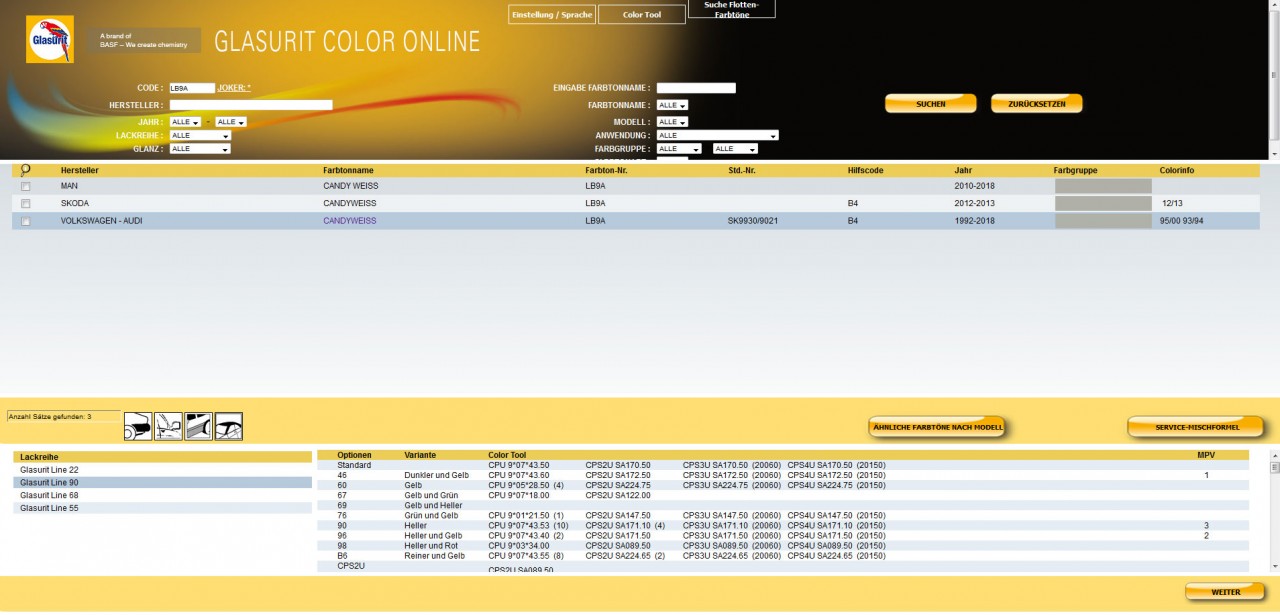Click CANDY WEISS in MAN row
This screenshot has width=1280, height=615.
tap(351, 187)
